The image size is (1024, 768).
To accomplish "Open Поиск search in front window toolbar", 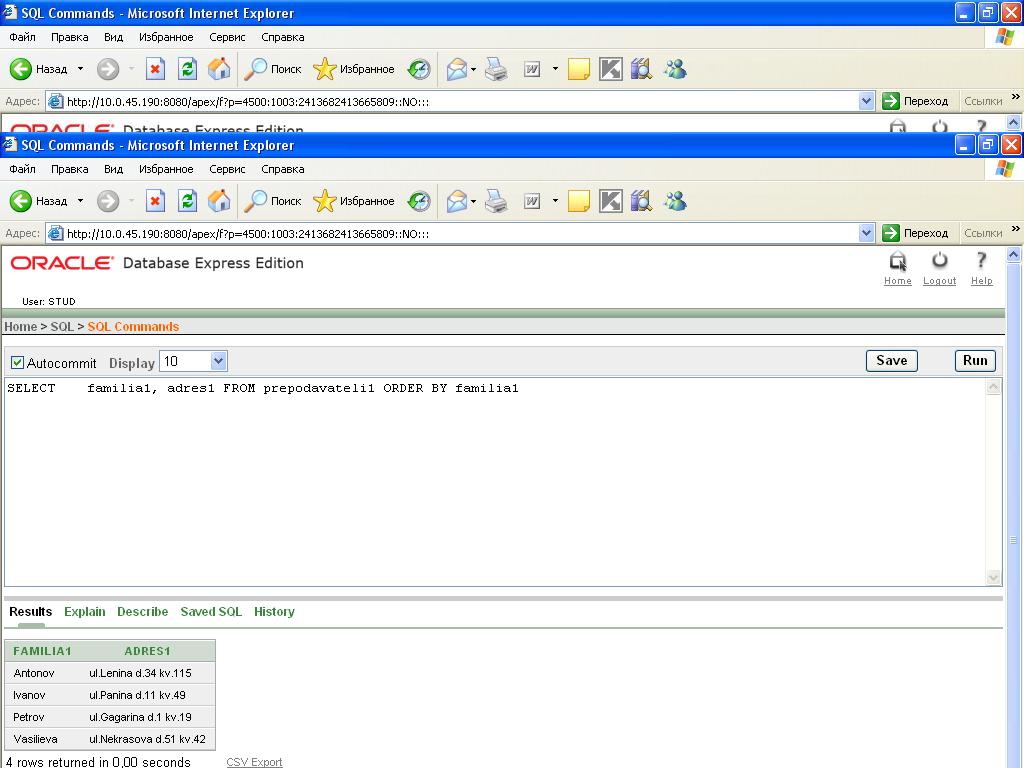I will pyautogui.click(x=272, y=201).
